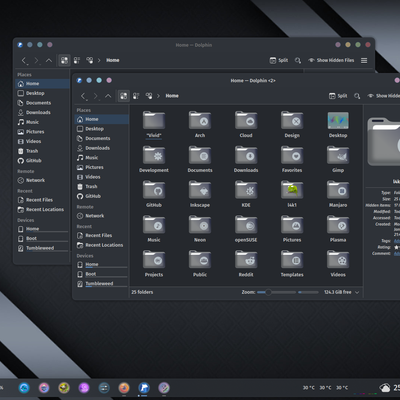This screenshot has height=400, width=400.
Task: Go back in the Dolphin <2> window
Action: (x=83, y=96)
